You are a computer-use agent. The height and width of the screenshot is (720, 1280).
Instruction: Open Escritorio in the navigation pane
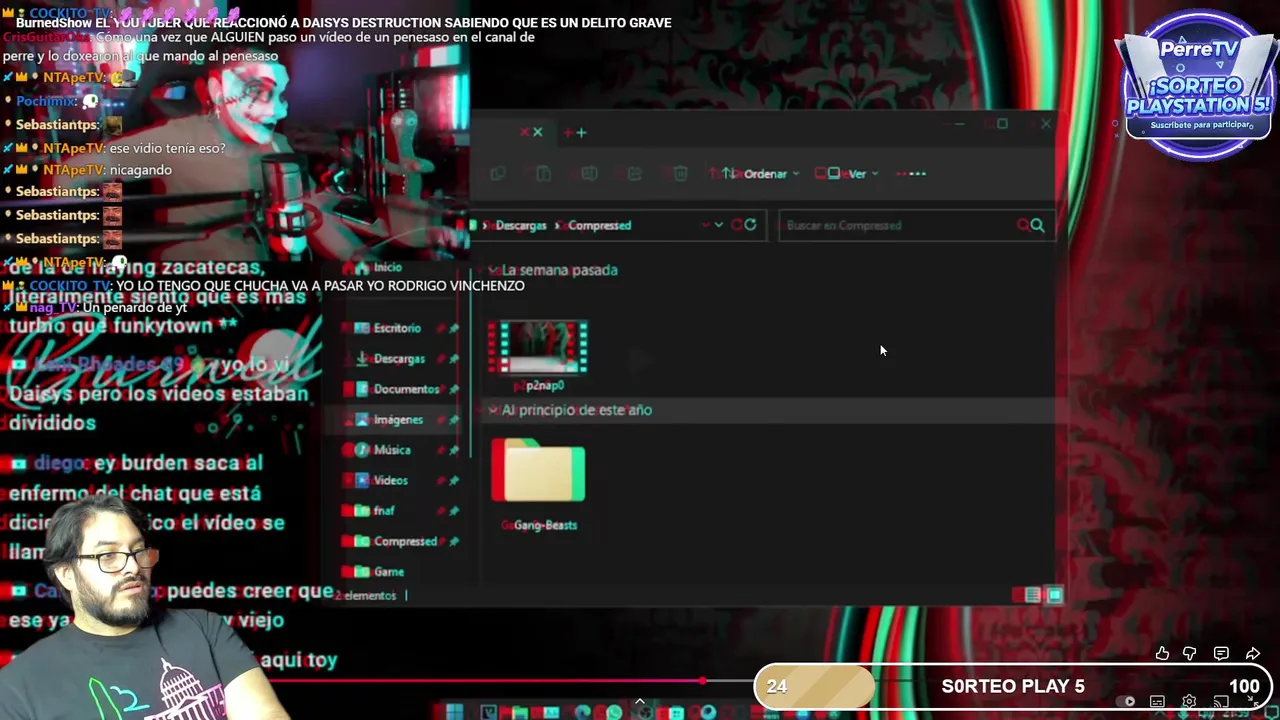coord(387,328)
